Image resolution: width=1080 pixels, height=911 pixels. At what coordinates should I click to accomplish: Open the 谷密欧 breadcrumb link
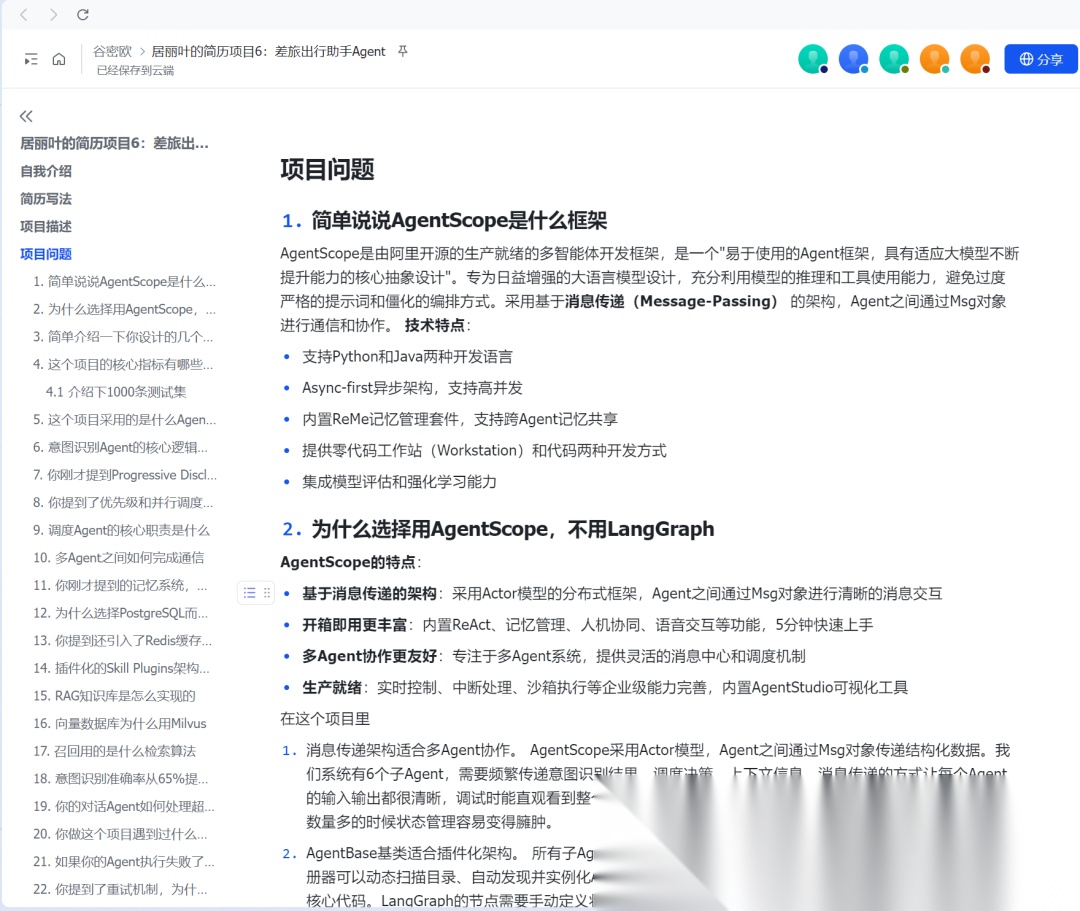point(112,52)
